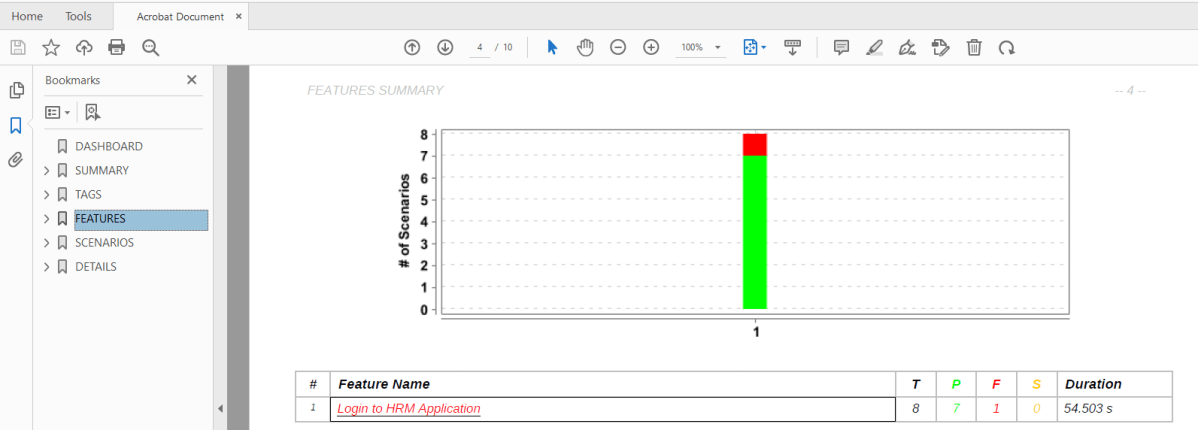Image resolution: width=1198 pixels, height=430 pixels.
Task: Select the Hand pan tool
Action: [x=585, y=47]
